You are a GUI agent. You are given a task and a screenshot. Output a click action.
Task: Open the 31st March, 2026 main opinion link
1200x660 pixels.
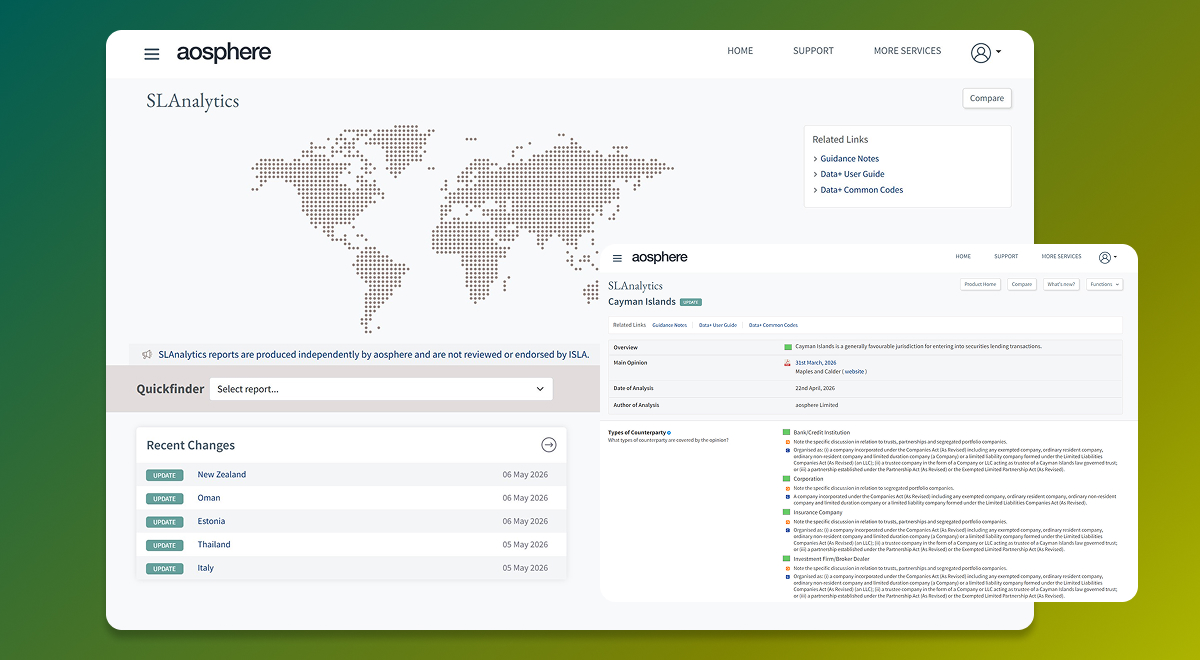point(815,362)
